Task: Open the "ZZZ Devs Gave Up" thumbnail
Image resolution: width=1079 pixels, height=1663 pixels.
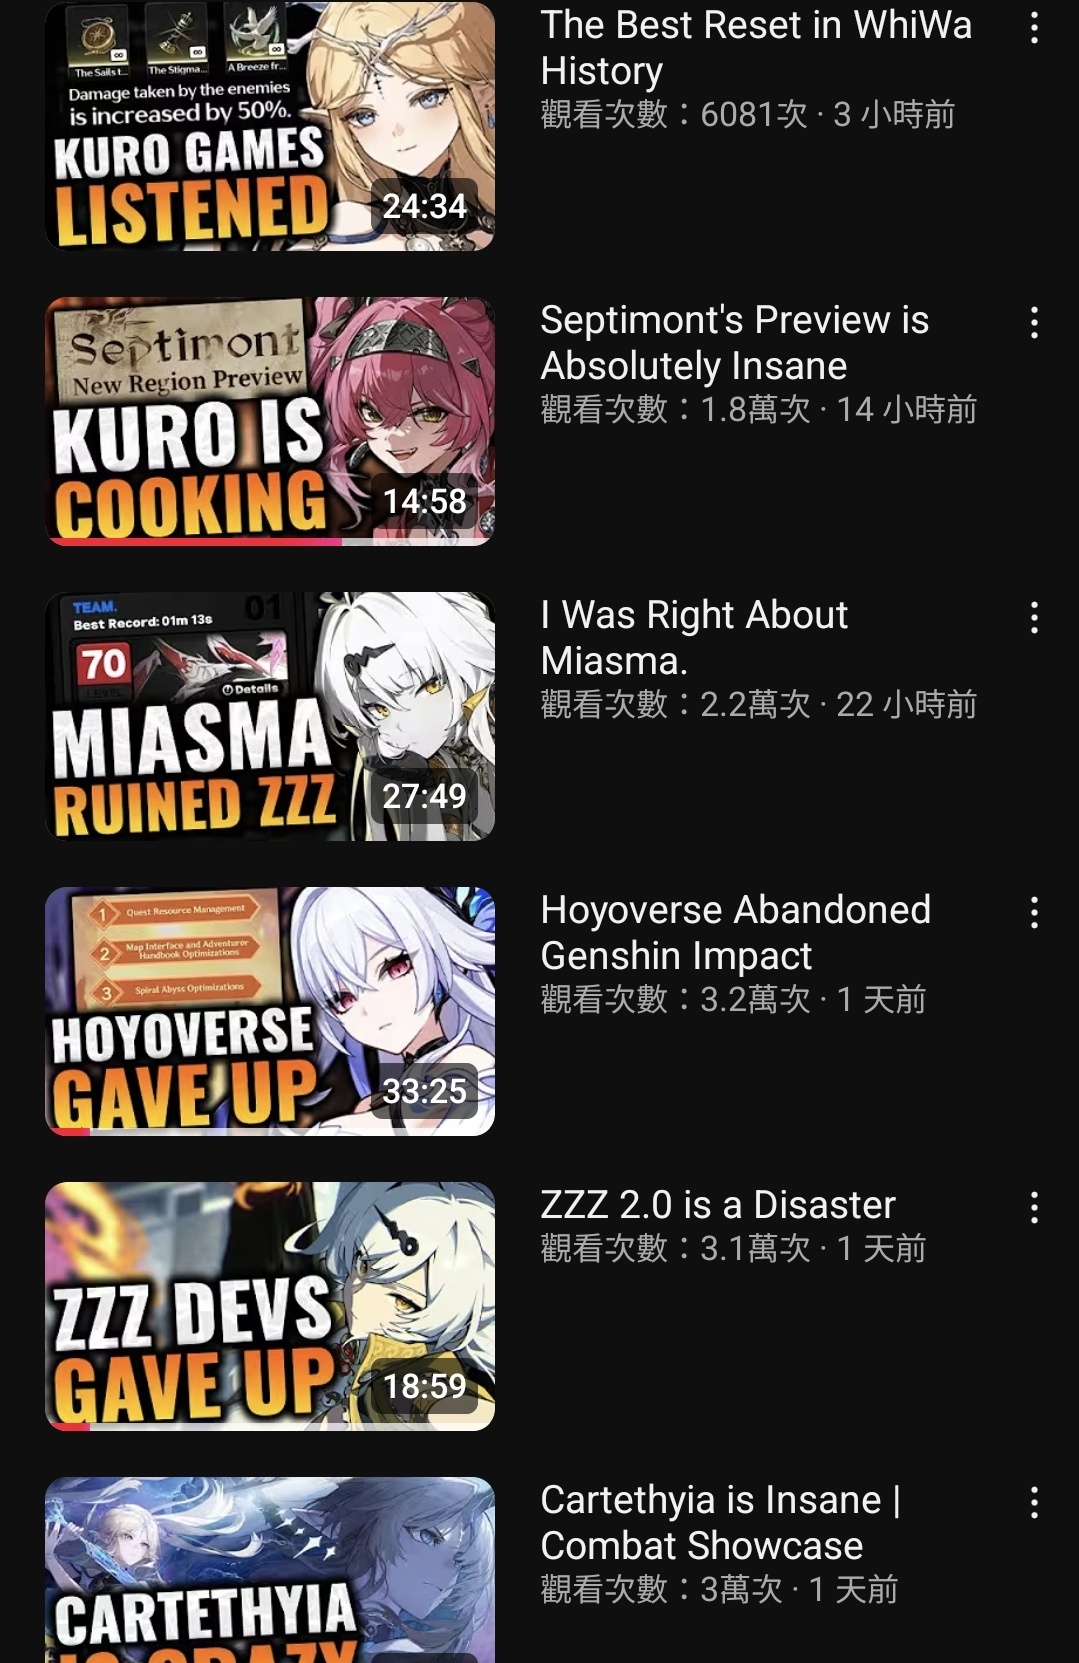Action: 270,1306
